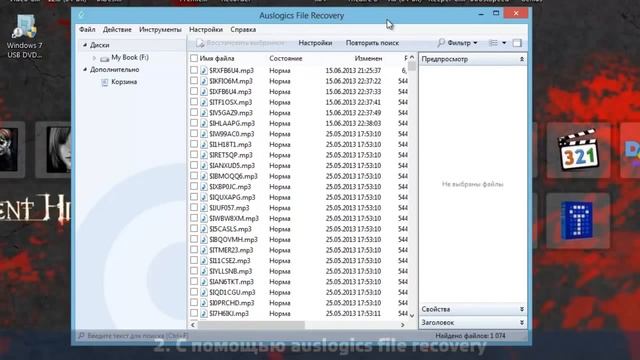Image resolution: width=640 pixels, height=360 pixels.
Task: Select the 15.06.2013 21:25:37 date cell
Action: [353, 71]
